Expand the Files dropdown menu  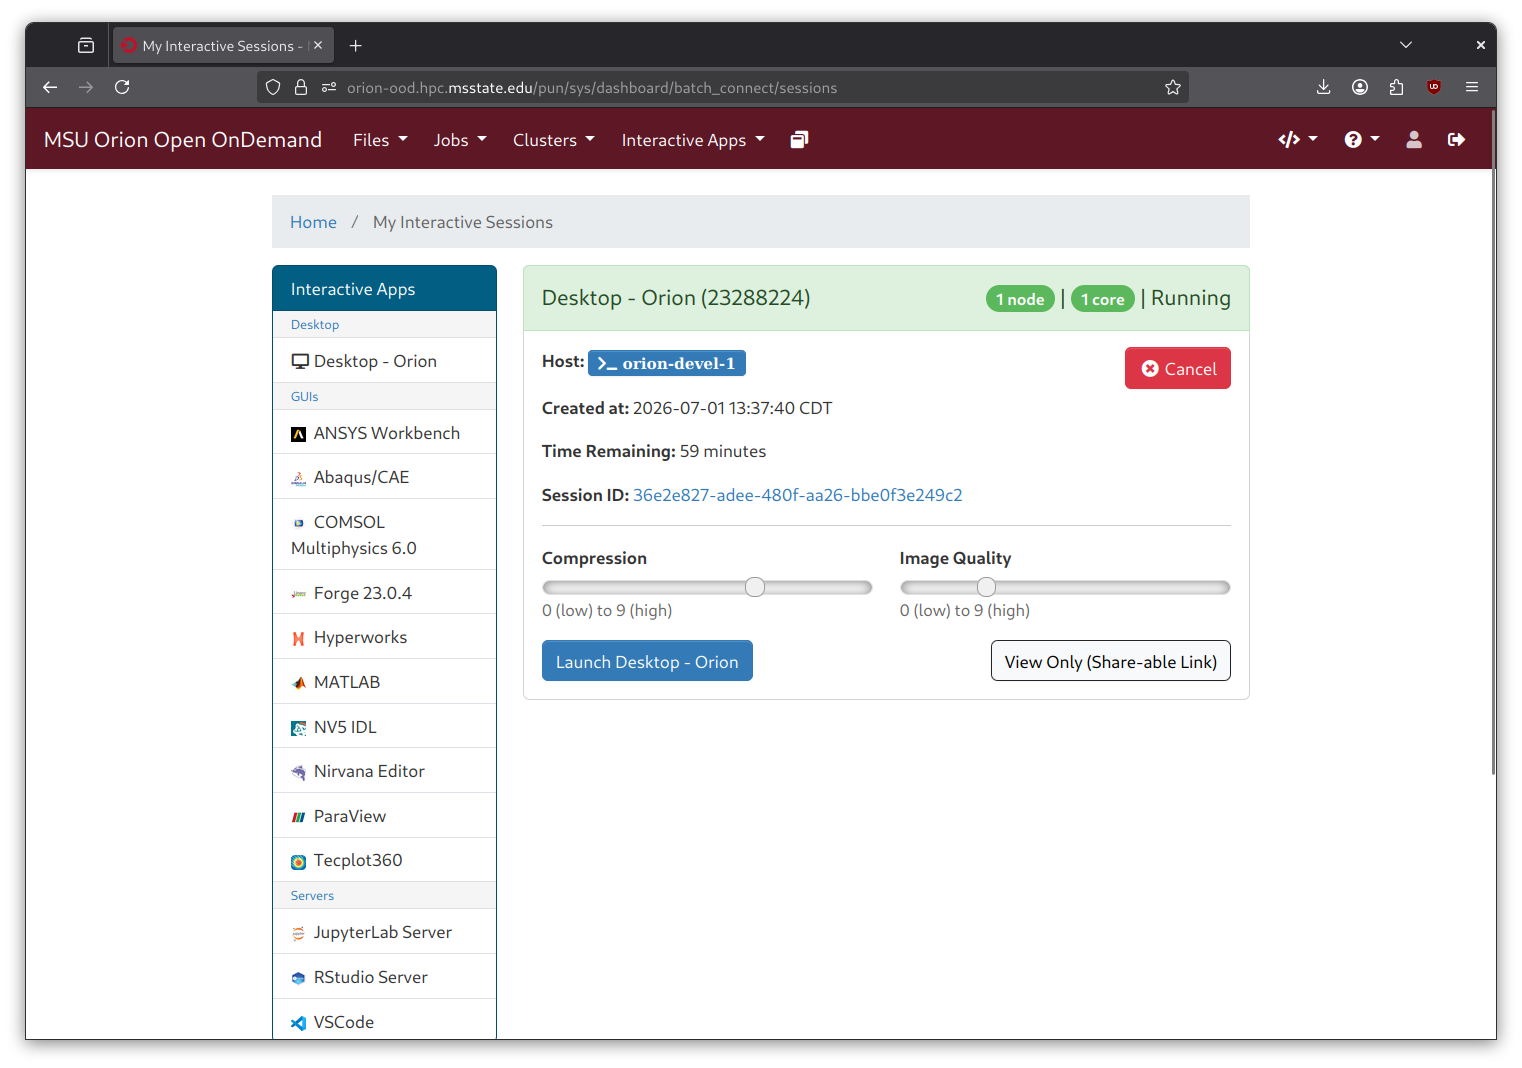[380, 140]
